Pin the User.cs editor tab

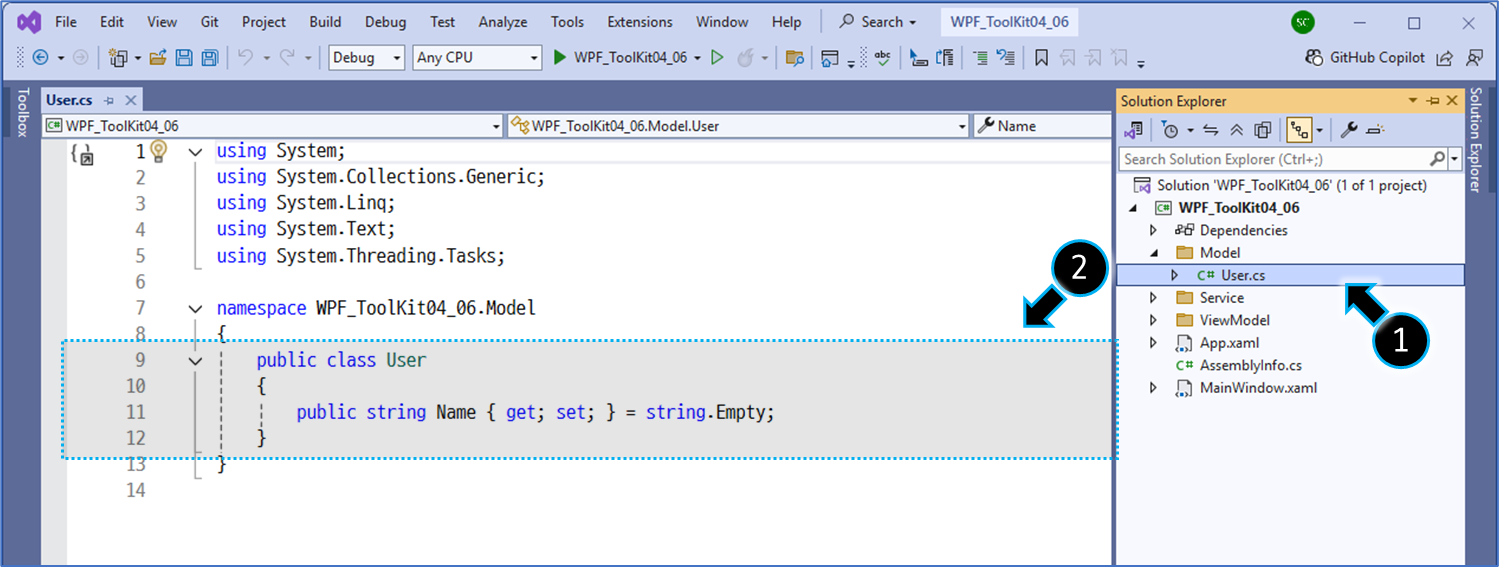109,100
